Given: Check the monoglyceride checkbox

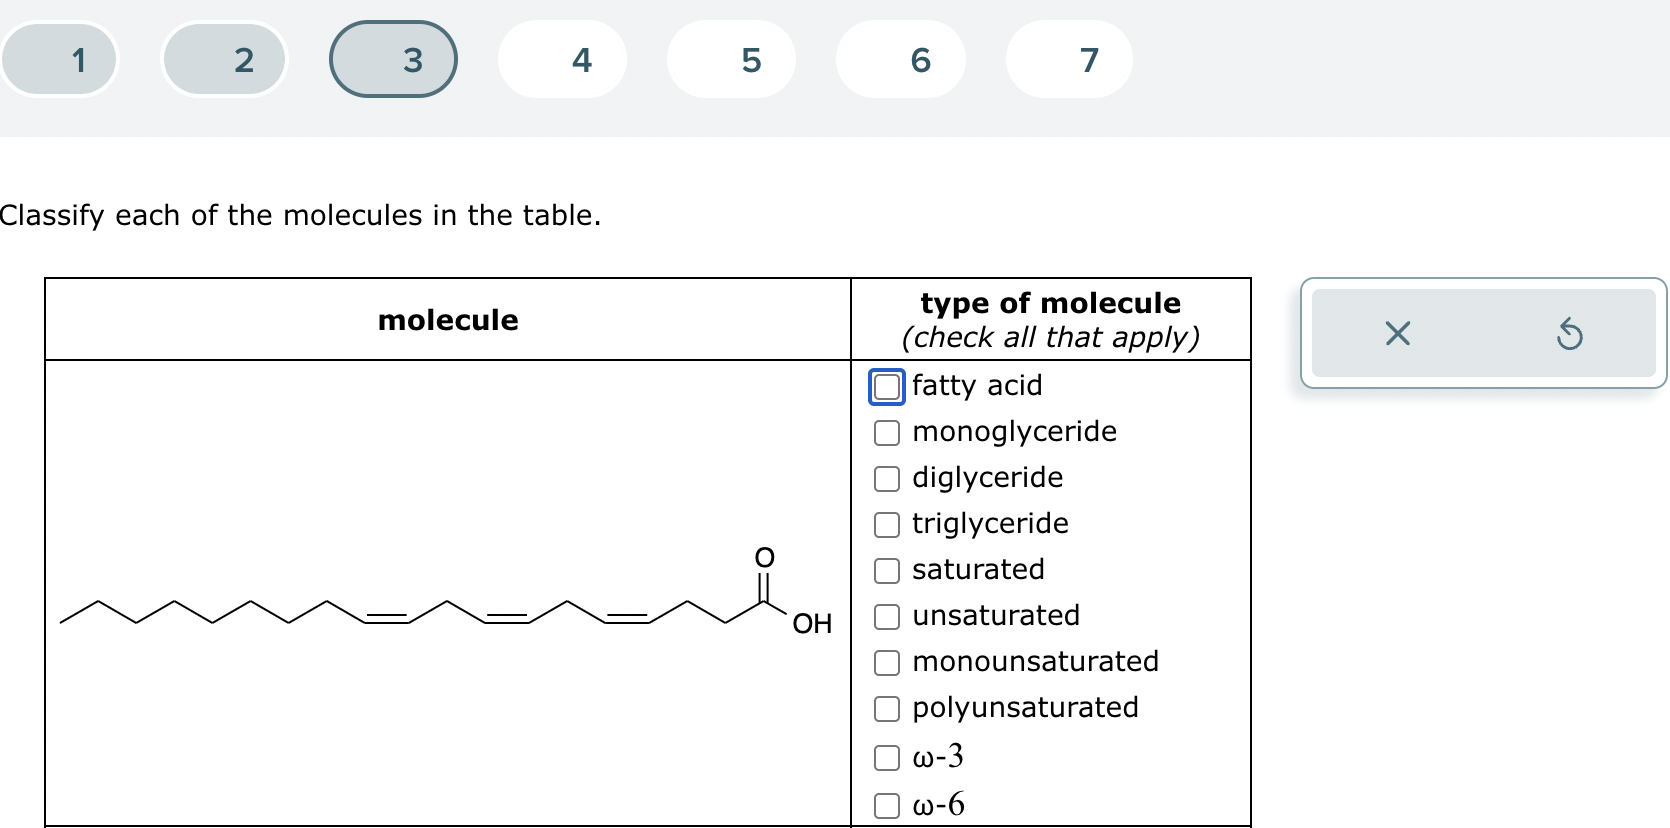Looking at the screenshot, I should point(886,432).
